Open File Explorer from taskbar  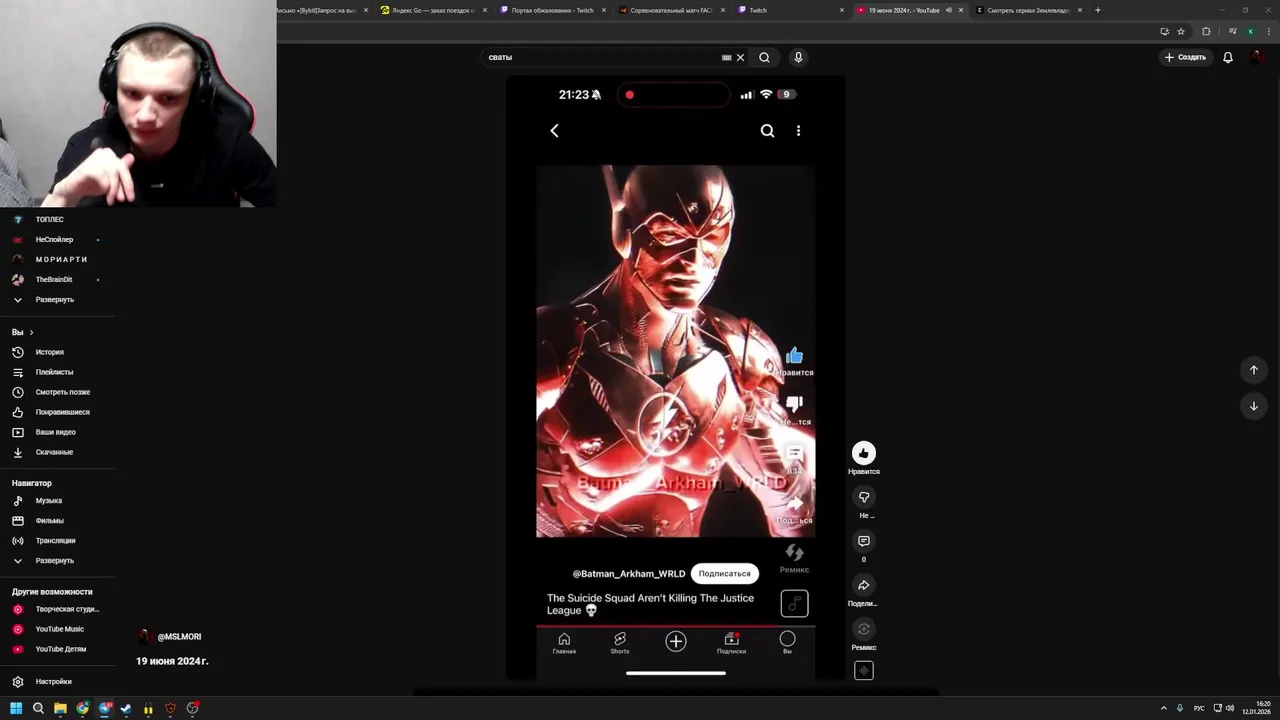coord(60,708)
